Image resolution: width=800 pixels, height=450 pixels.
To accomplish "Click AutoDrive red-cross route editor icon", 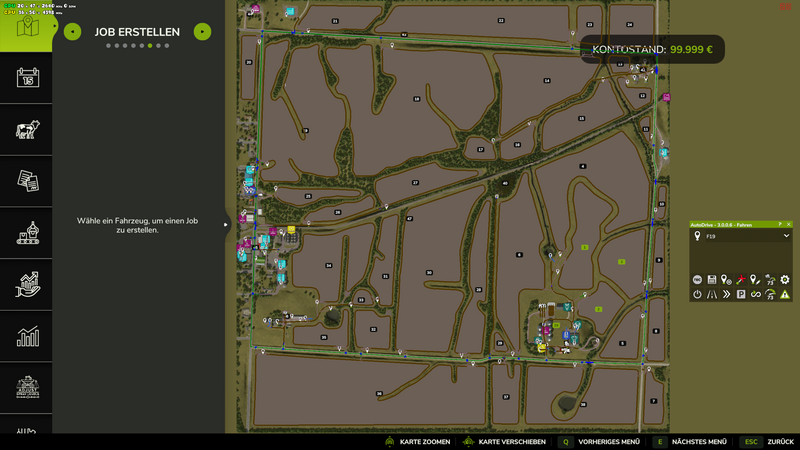I will pyautogui.click(x=741, y=280).
